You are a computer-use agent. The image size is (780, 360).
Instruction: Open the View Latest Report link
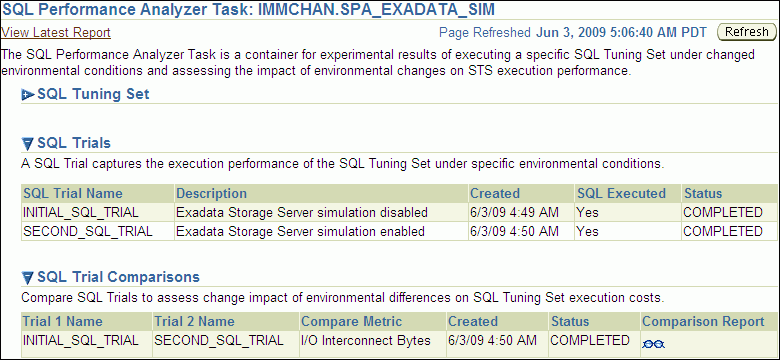coord(56,33)
